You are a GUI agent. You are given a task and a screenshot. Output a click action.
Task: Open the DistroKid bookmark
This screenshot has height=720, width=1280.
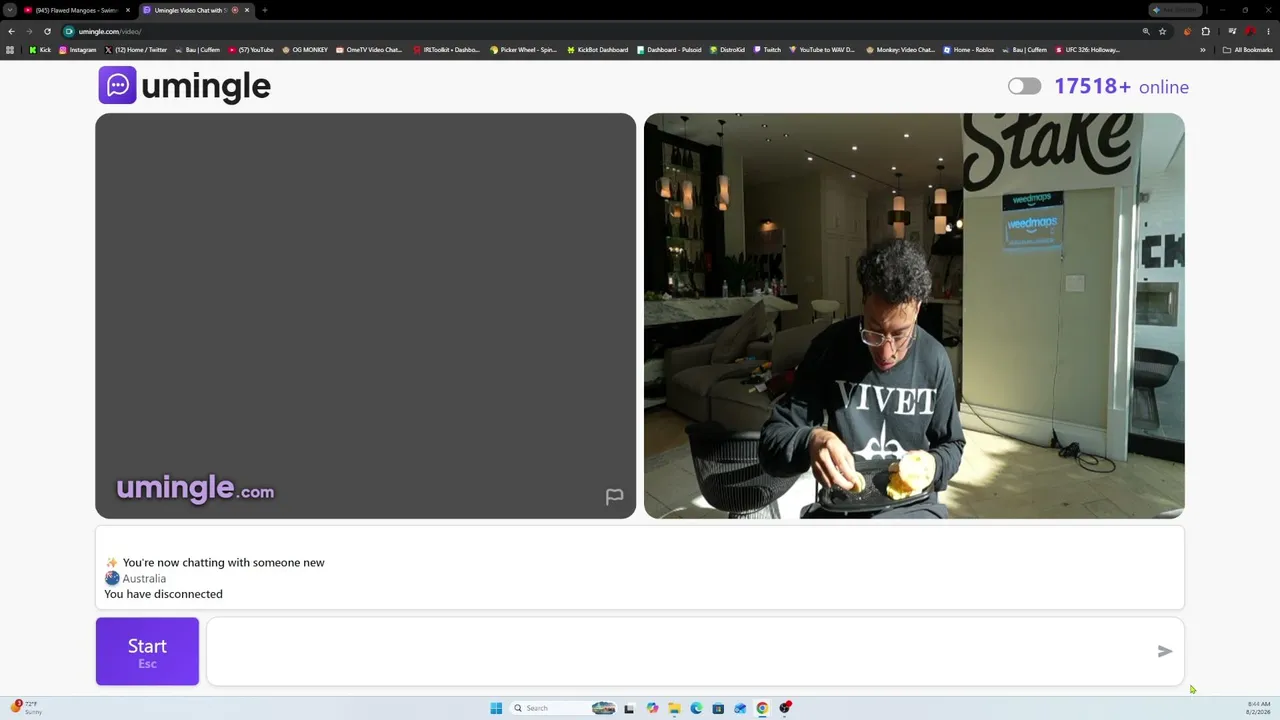[728, 50]
